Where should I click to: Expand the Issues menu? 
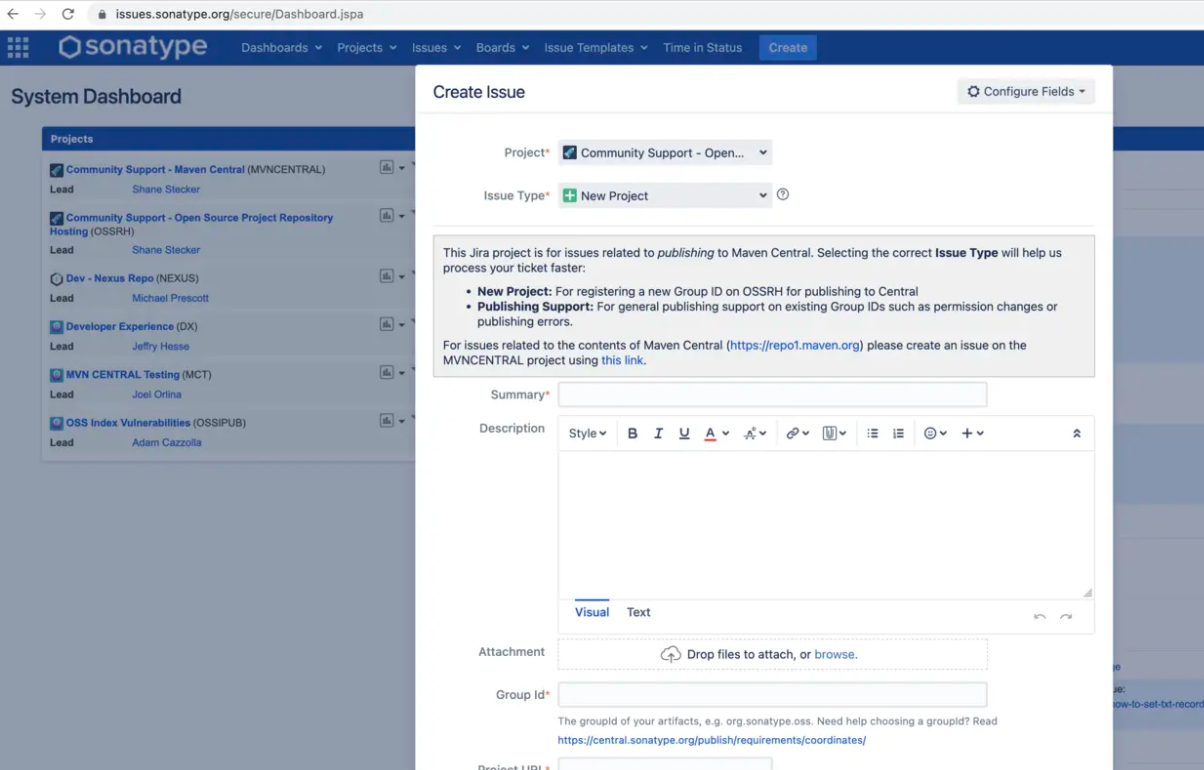coord(436,47)
